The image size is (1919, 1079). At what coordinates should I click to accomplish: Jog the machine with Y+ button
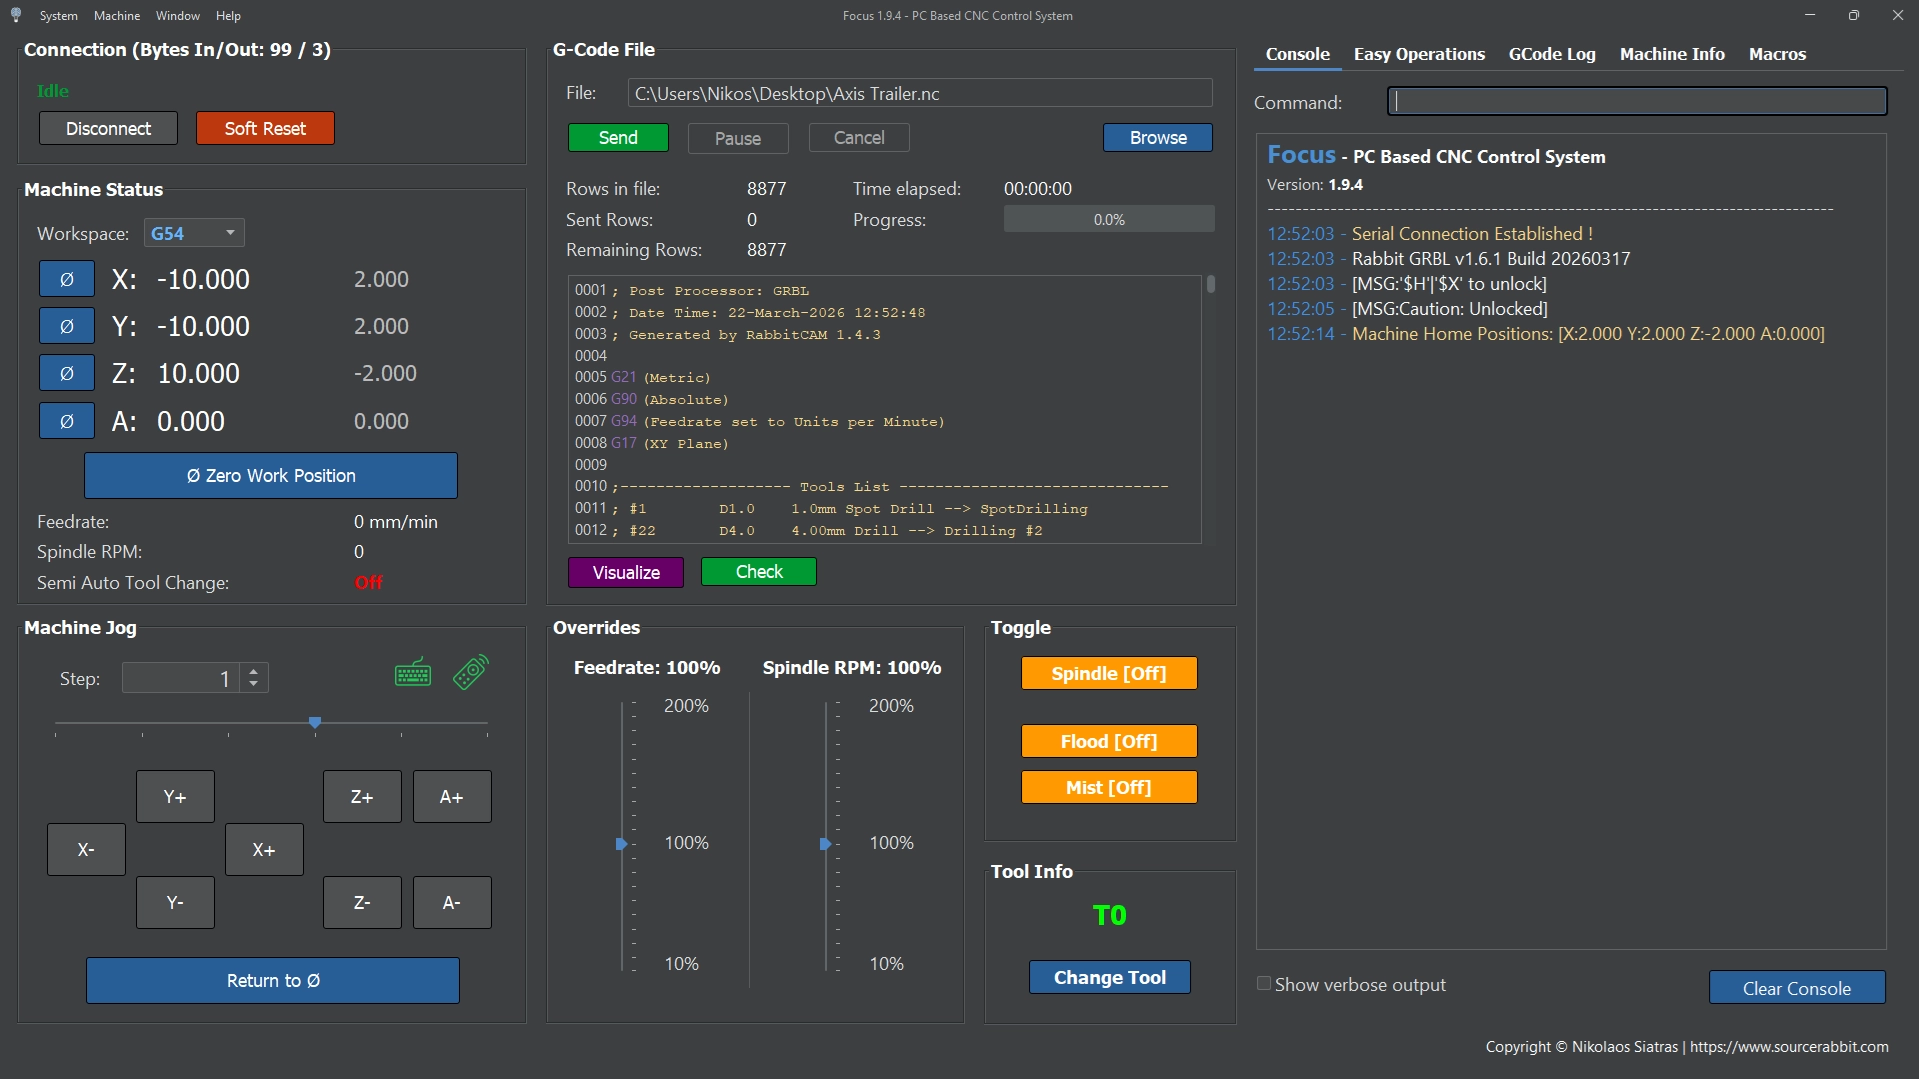pos(175,797)
